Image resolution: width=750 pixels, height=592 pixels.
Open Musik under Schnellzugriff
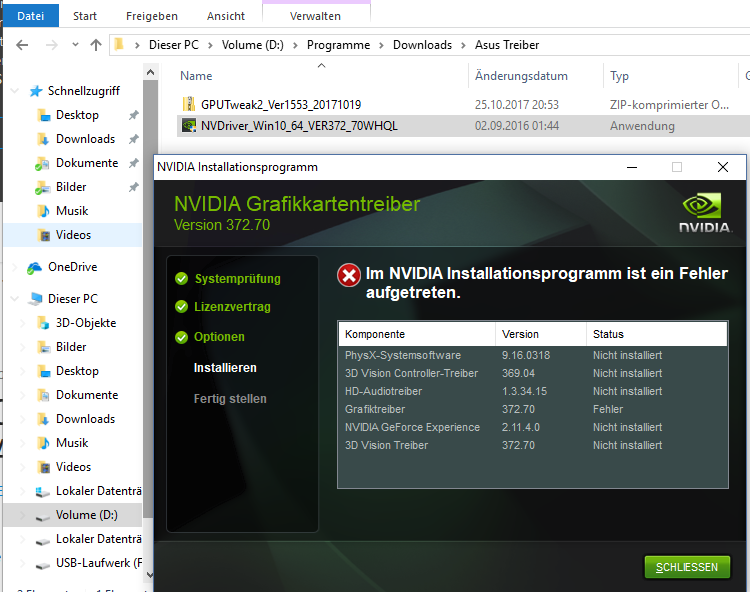tap(72, 210)
